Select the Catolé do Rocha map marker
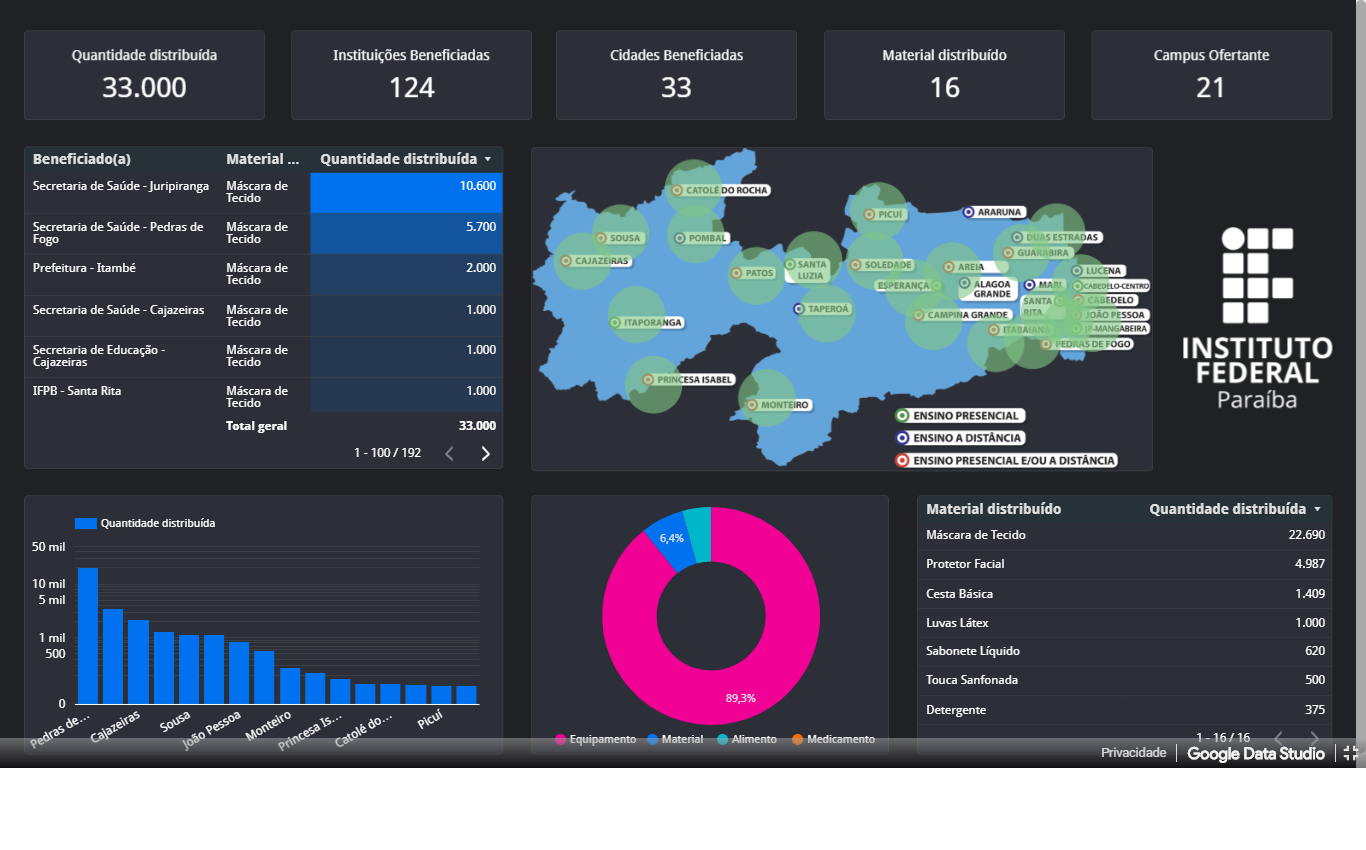This screenshot has width=1366, height=850. point(677,190)
